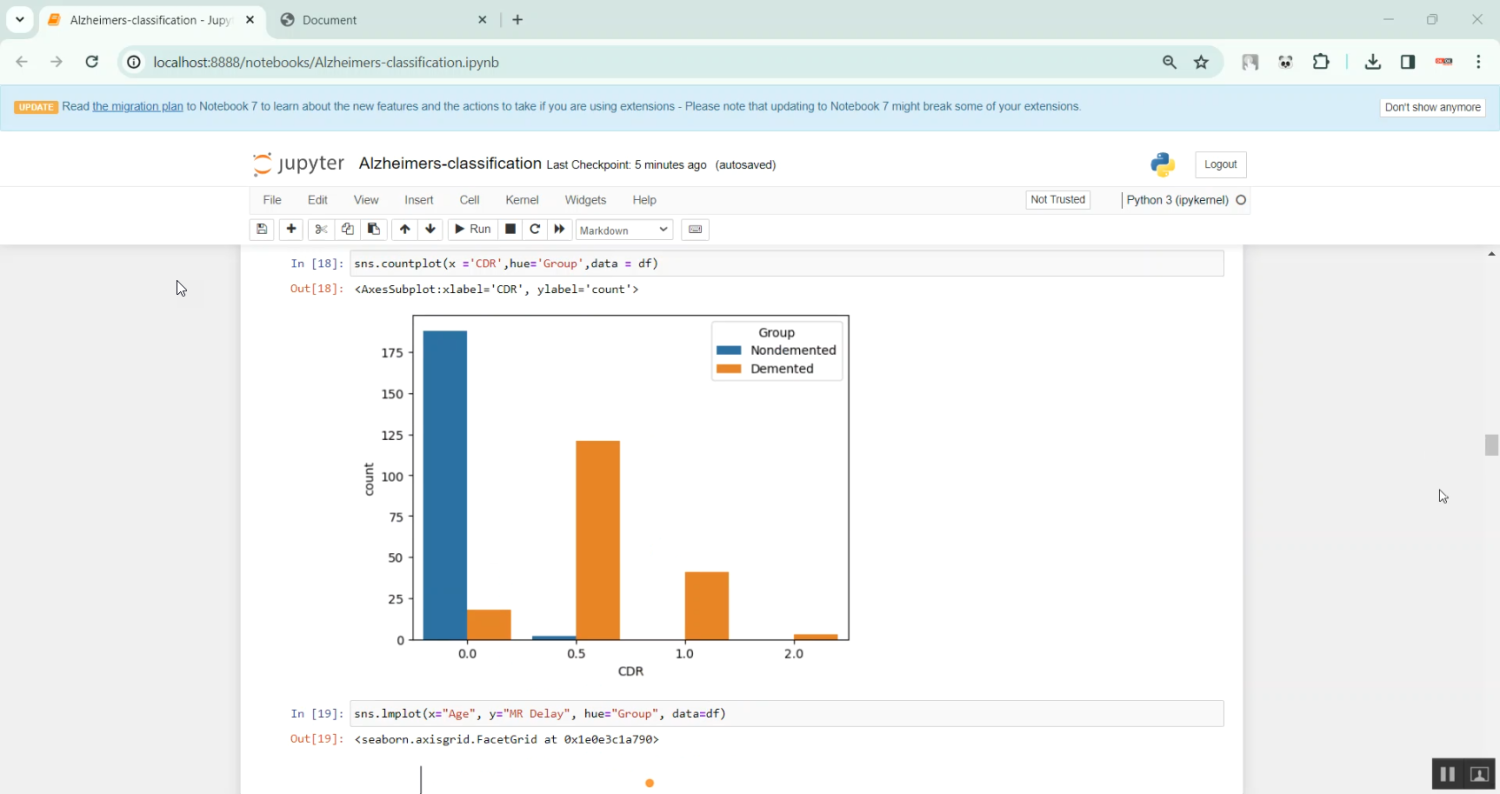Interrupt the kernel with the stop icon
This screenshot has height=794, width=1500.
510,229
